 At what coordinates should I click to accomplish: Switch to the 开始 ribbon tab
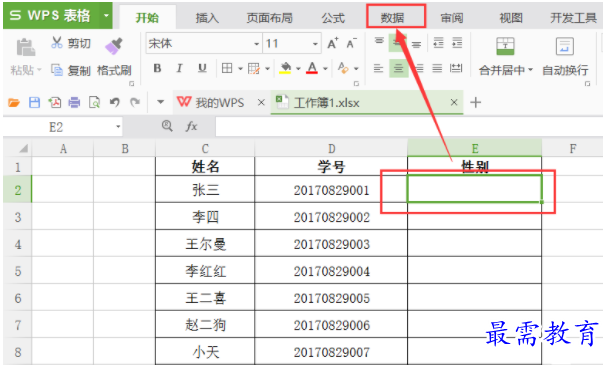[x=147, y=18]
